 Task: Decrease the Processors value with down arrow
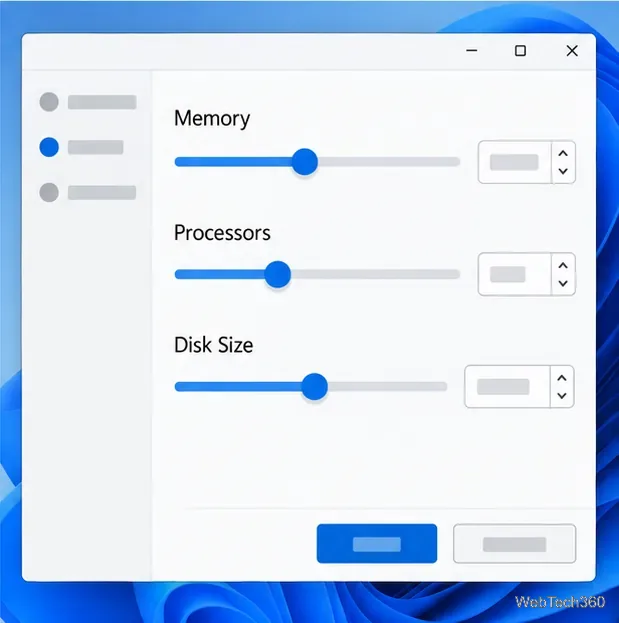563,283
